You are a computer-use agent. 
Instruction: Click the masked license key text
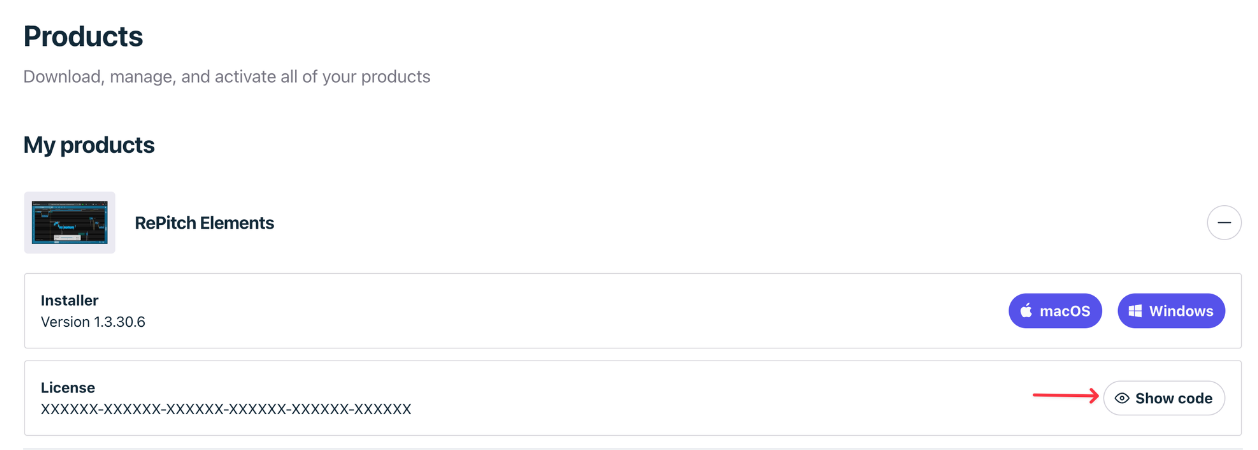(x=226, y=409)
